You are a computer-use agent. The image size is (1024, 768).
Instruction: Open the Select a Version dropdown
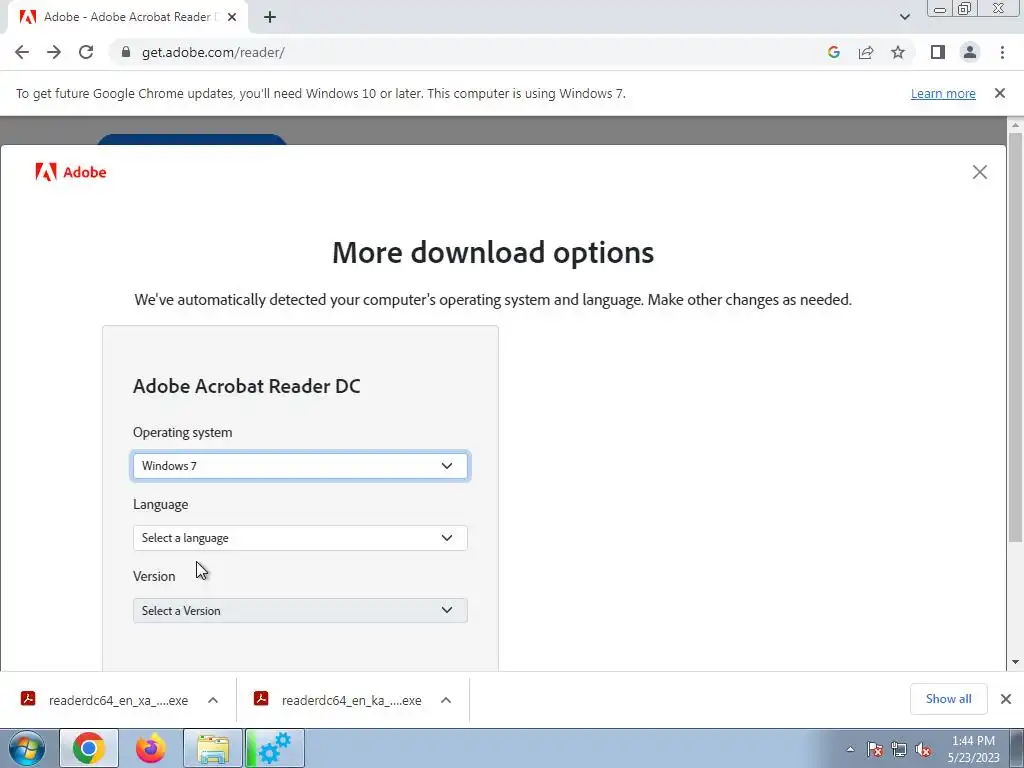[x=300, y=611]
